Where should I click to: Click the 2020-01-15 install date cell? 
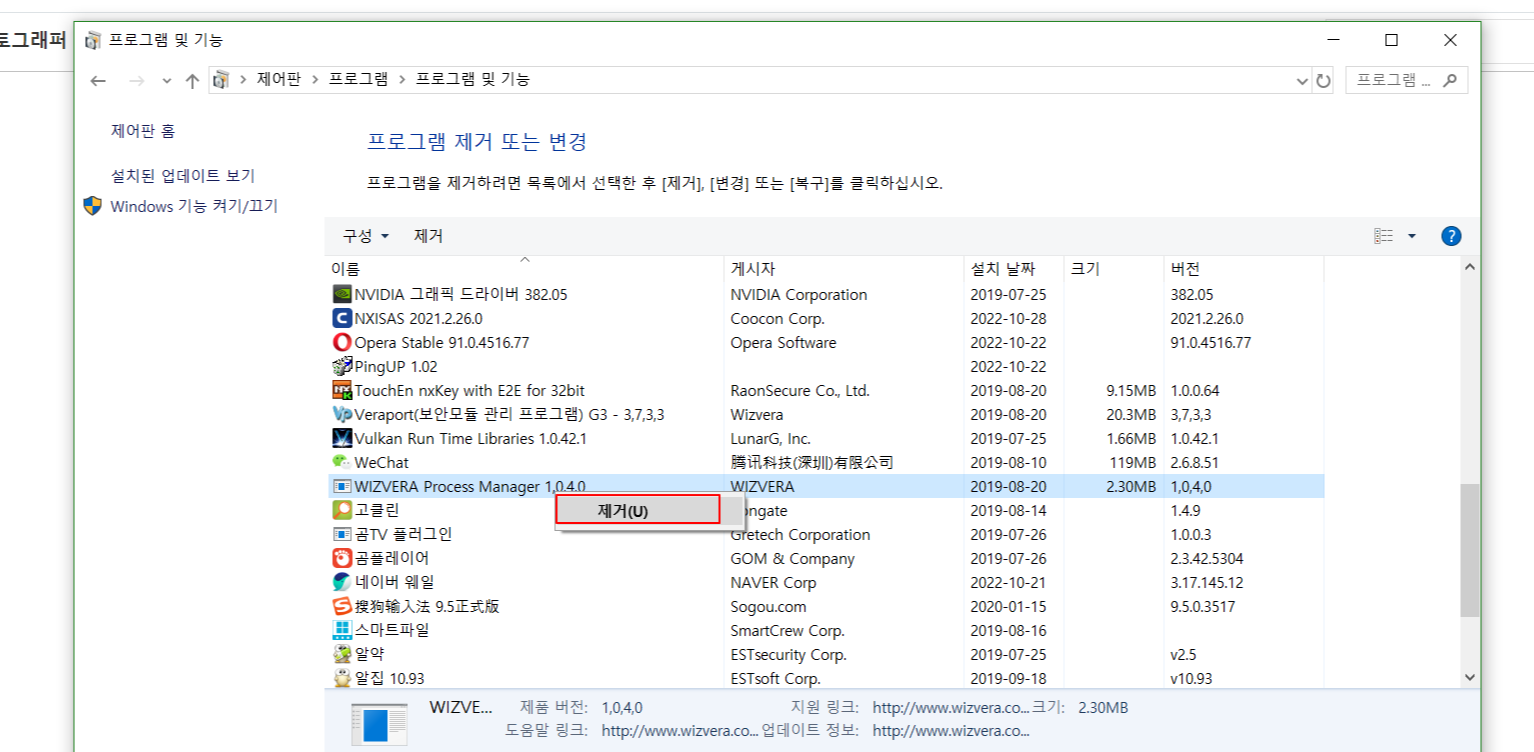[1008, 607]
